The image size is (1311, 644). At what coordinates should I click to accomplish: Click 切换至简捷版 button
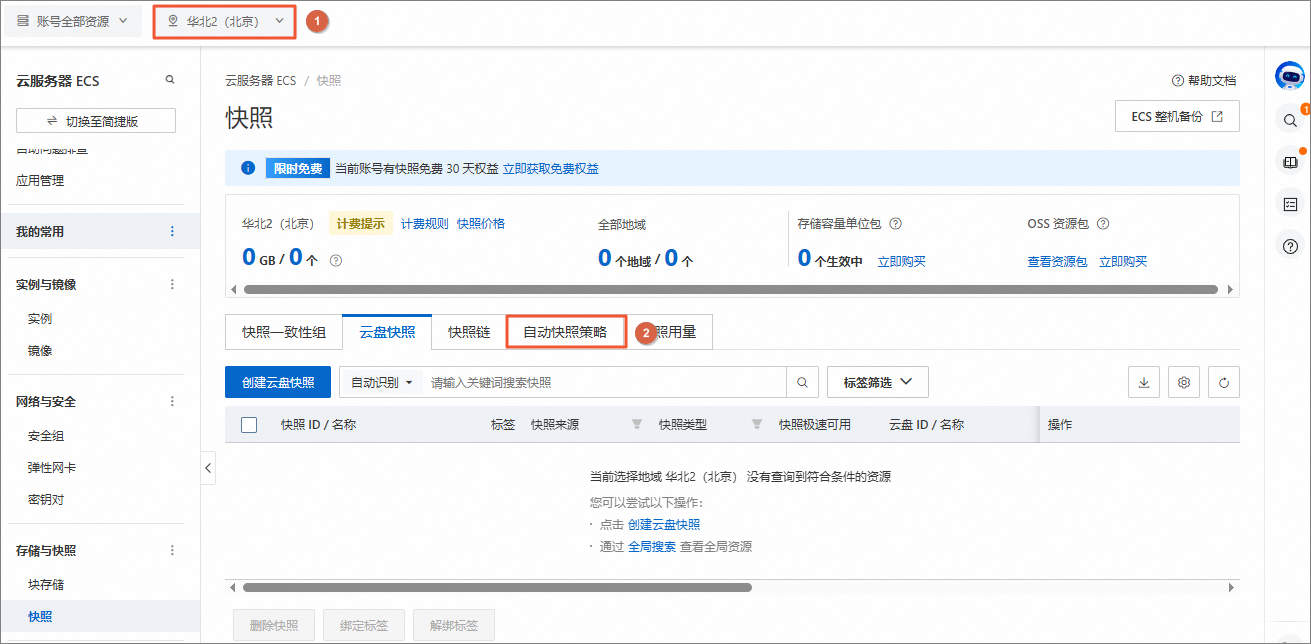pos(96,121)
